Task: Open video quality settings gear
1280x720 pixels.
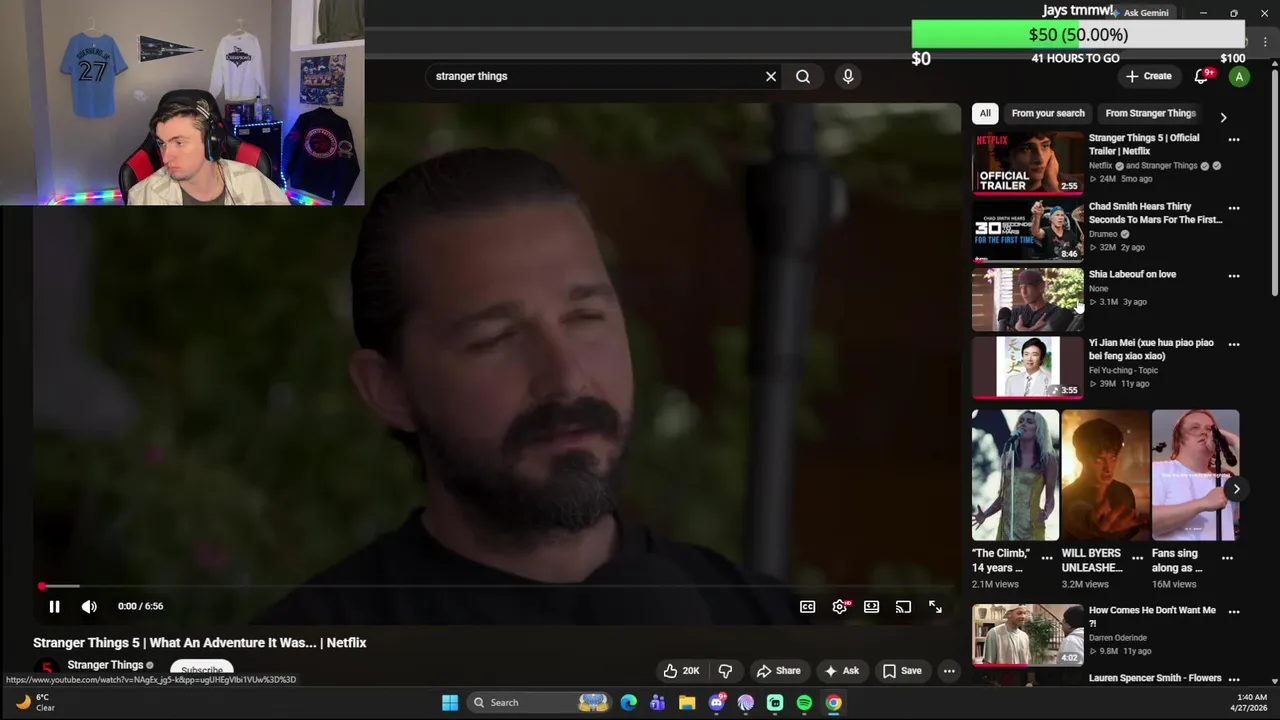Action: (840, 607)
